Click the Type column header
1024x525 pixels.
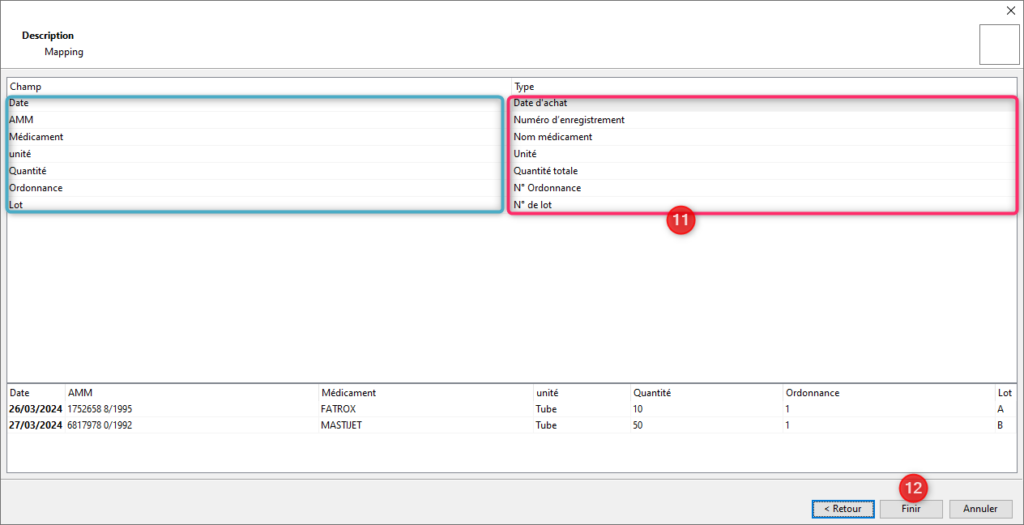click(524, 87)
